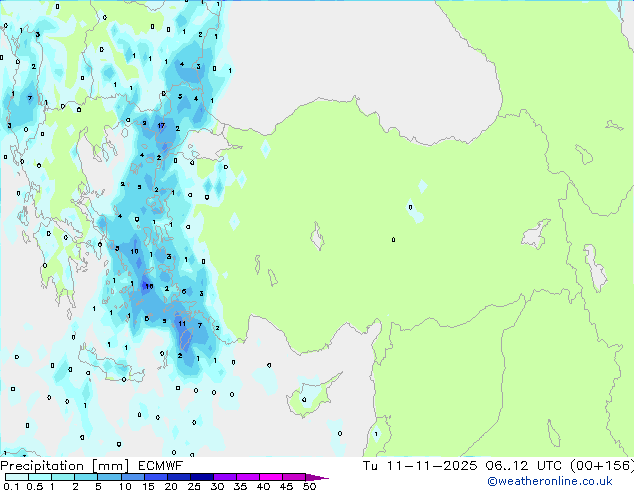Click the '10' precipitation value on the map
The image size is (634, 490).
[x=134, y=251]
